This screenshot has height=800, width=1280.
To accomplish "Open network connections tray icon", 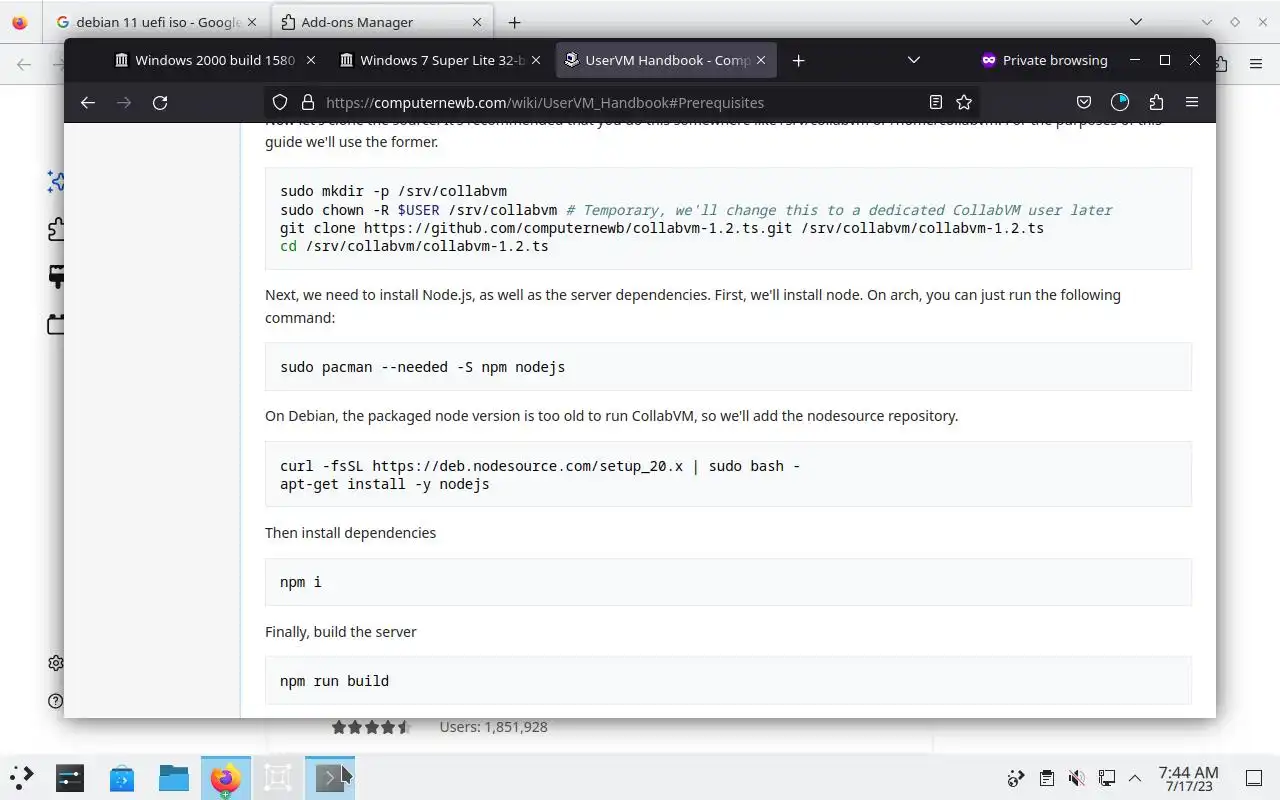I will tap(1106, 778).
